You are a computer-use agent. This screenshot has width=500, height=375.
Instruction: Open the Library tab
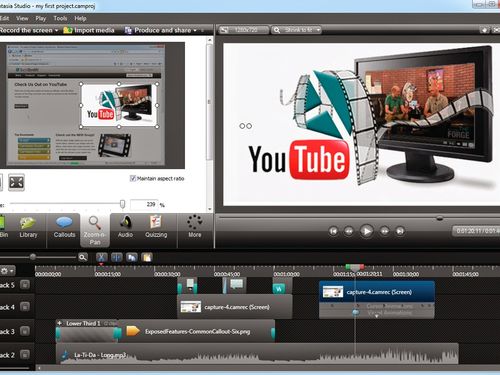click(x=28, y=228)
